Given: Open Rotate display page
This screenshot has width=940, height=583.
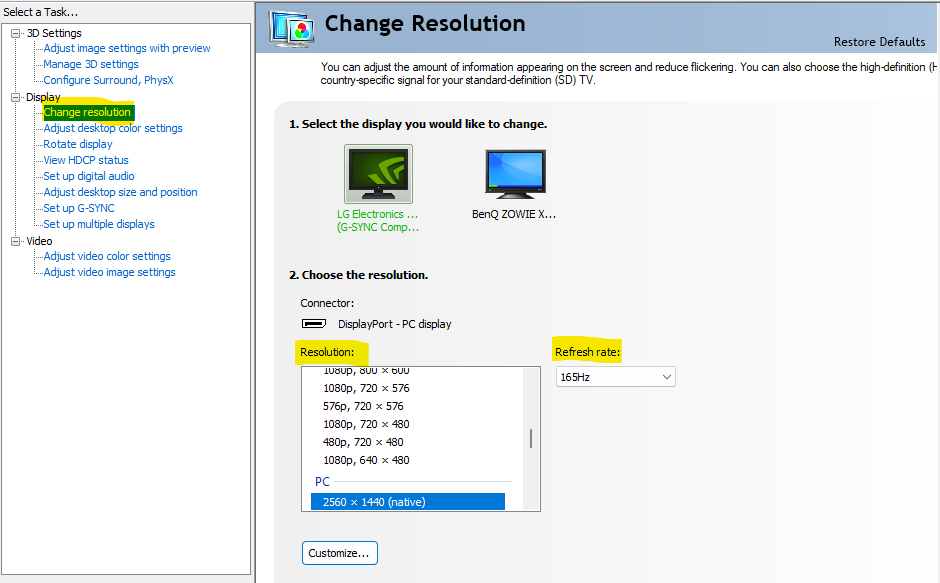Looking at the screenshot, I should (x=78, y=144).
